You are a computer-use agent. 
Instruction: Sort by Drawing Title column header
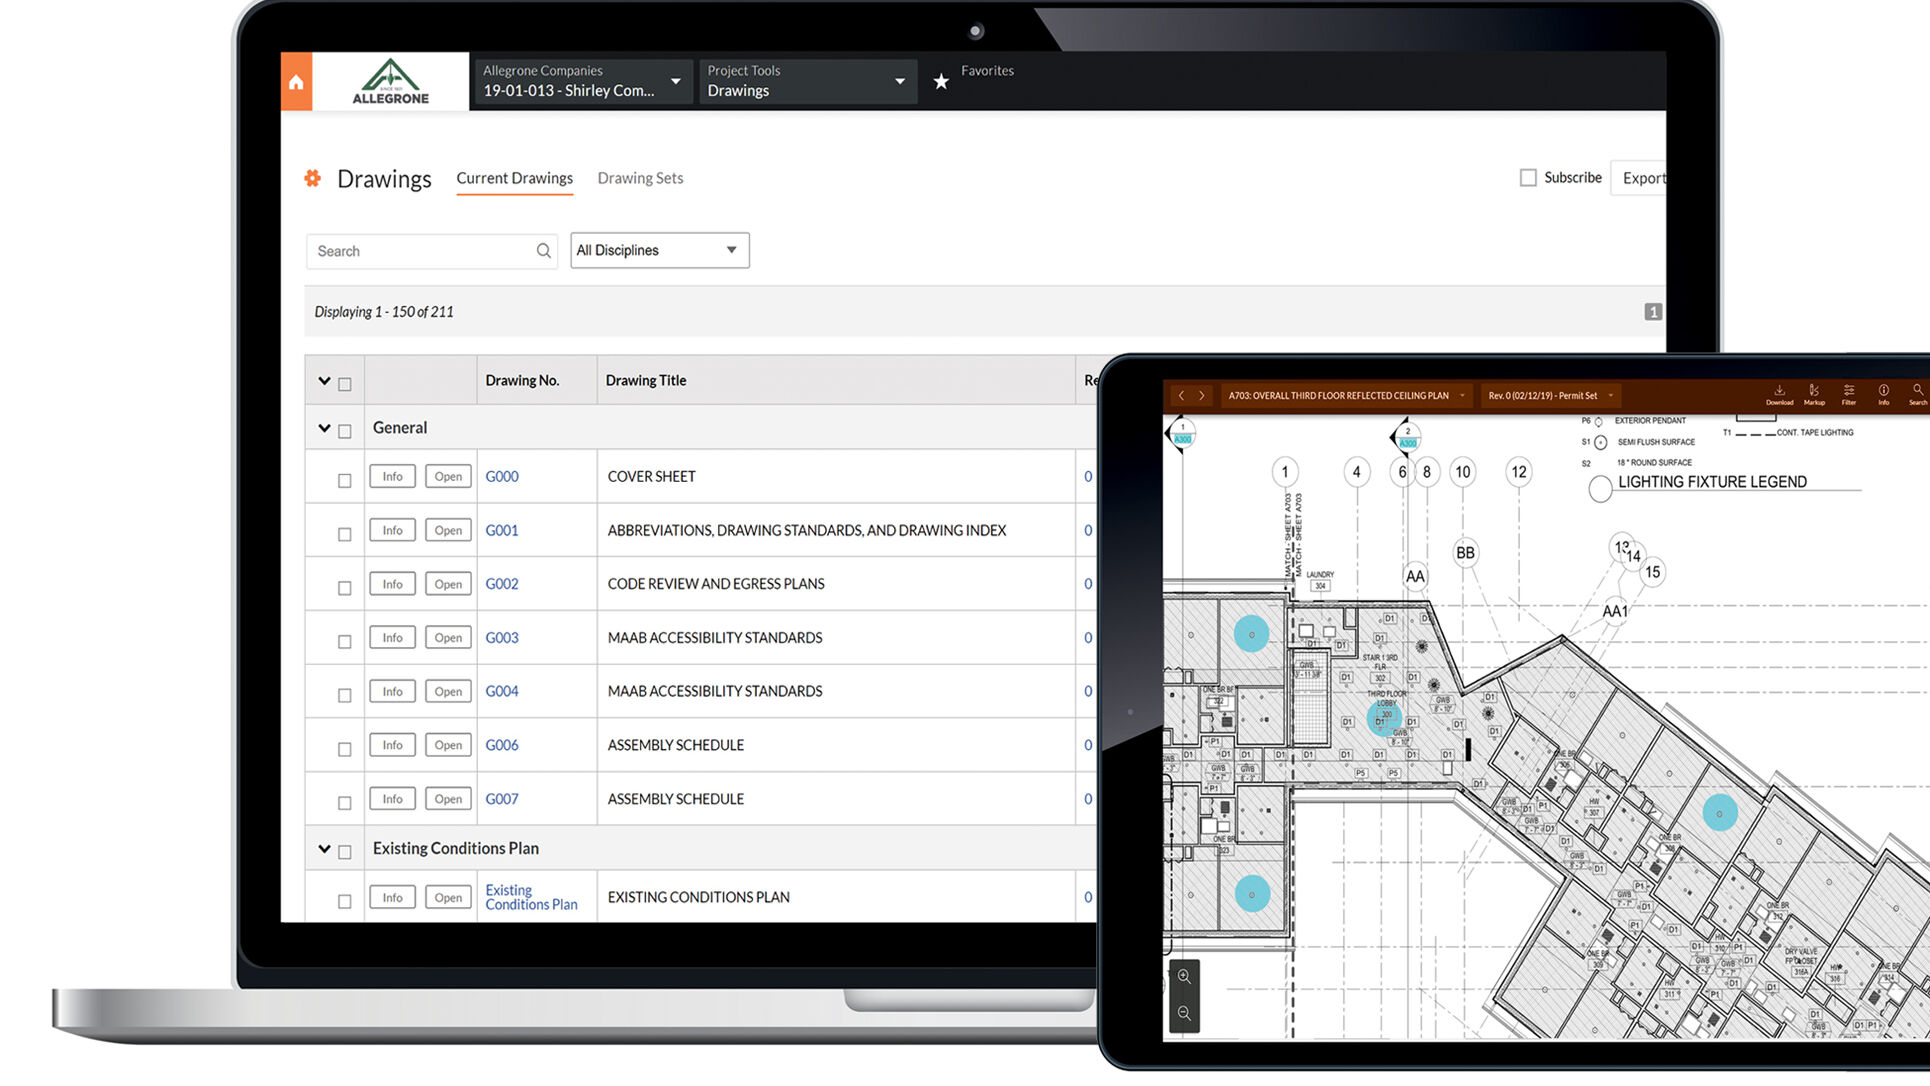point(646,380)
